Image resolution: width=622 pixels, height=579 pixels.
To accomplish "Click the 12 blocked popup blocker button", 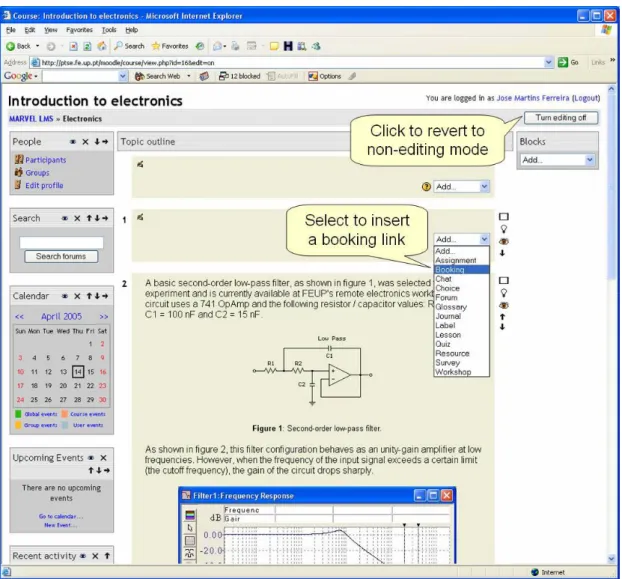I will [x=240, y=76].
